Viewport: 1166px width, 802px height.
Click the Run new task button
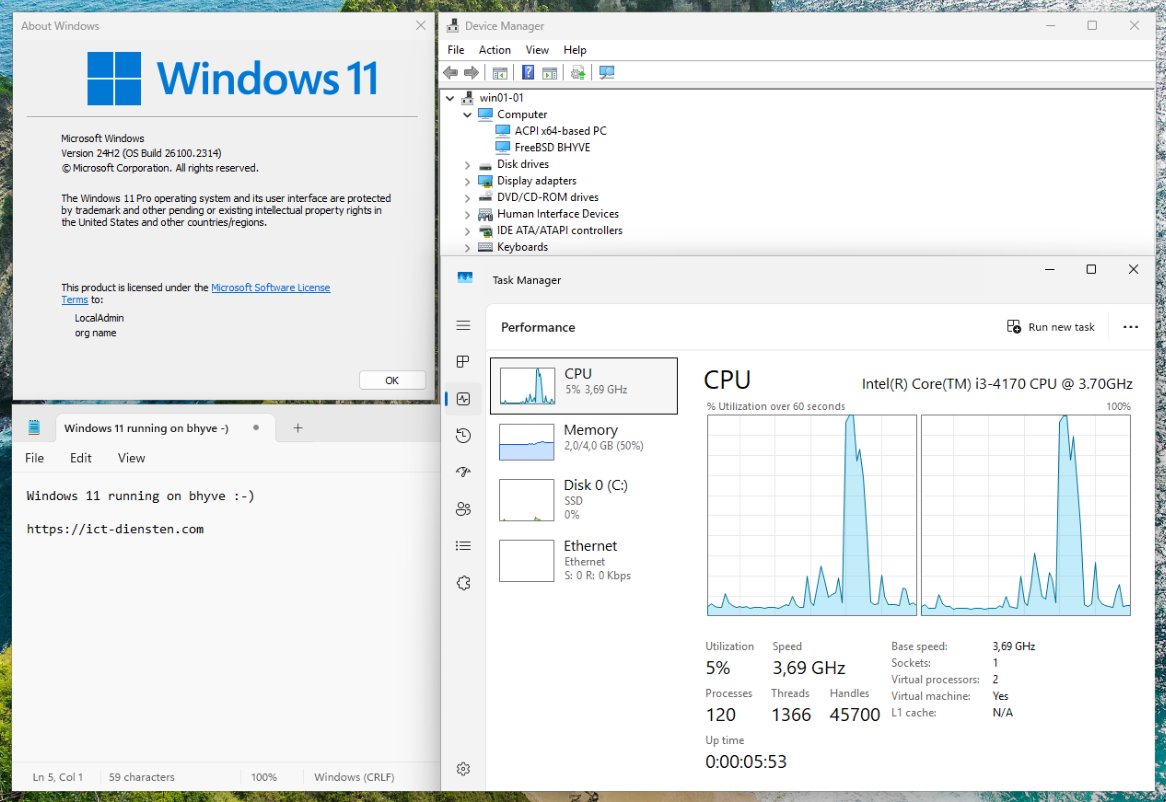pos(1051,327)
